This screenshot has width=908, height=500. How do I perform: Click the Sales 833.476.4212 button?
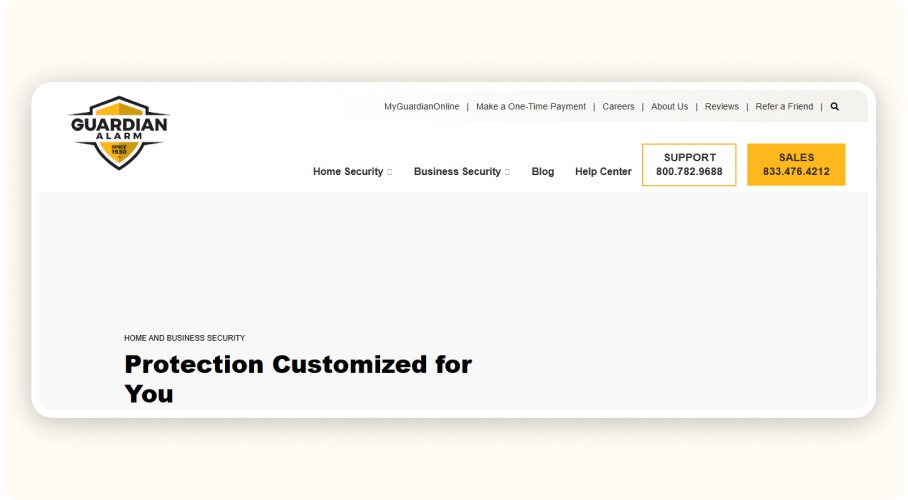pyautogui.click(x=796, y=165)
